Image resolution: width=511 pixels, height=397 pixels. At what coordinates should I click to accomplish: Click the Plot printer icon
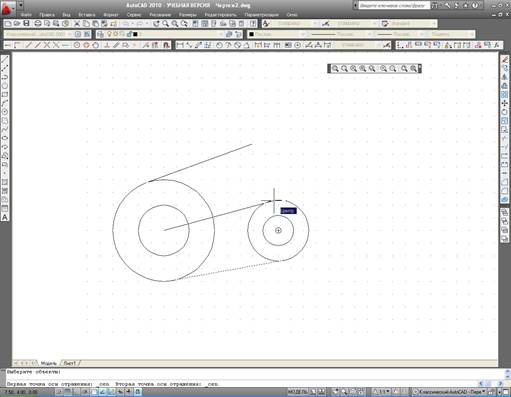(38, 23)
